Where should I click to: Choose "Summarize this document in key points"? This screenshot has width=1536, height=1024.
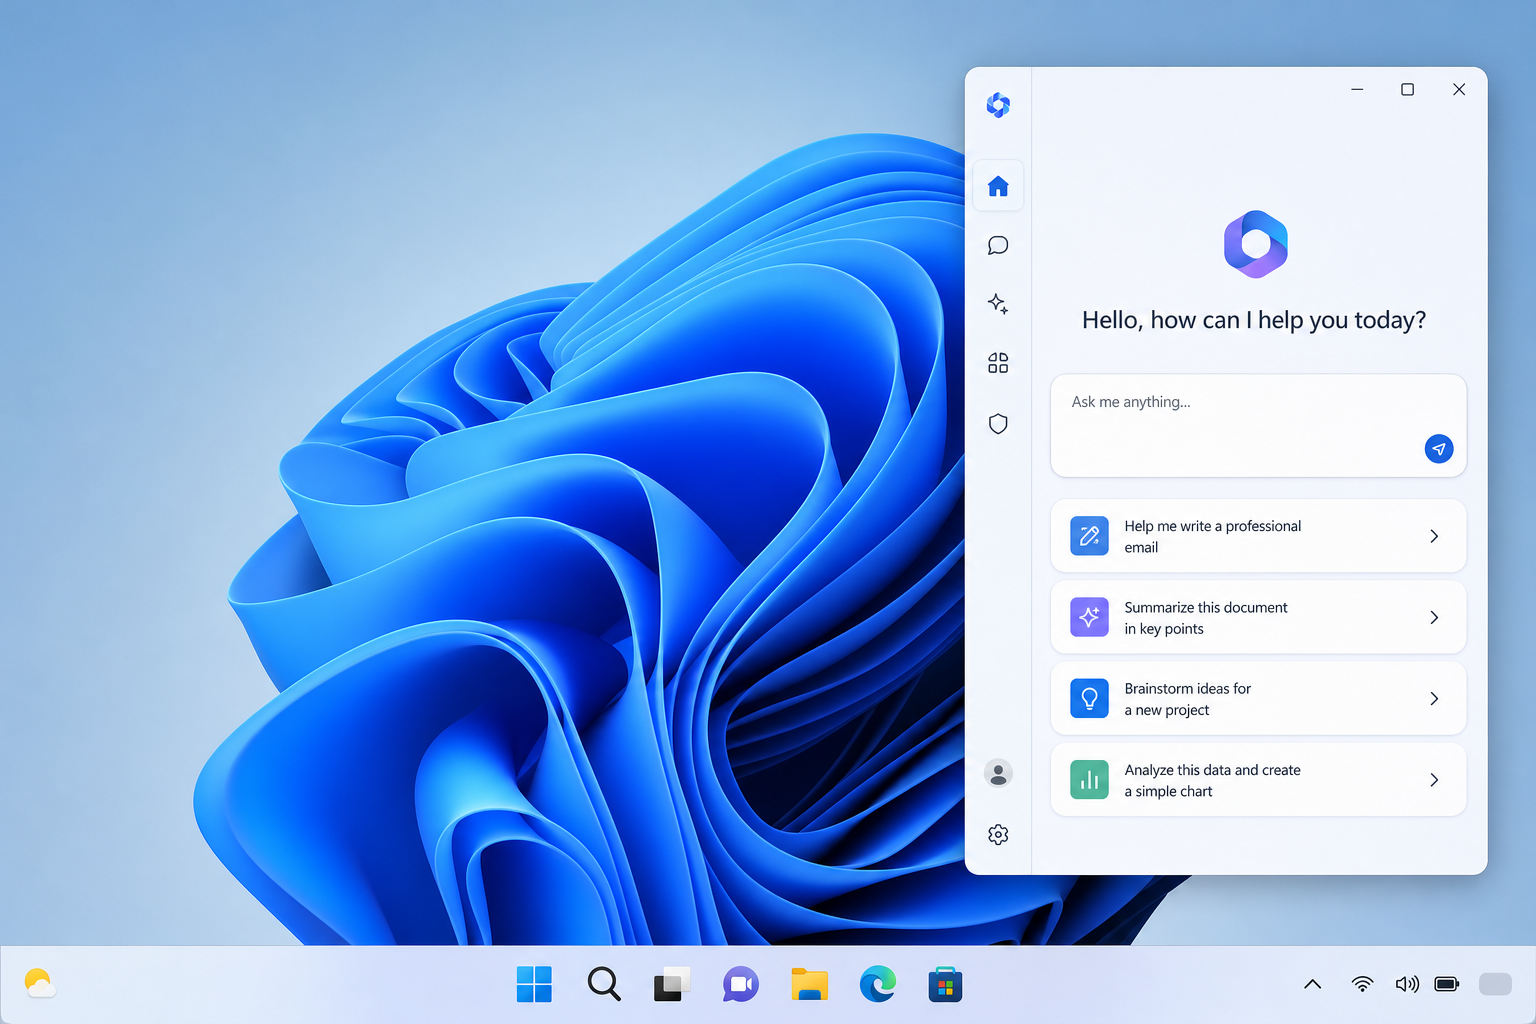coord(1258,617)
